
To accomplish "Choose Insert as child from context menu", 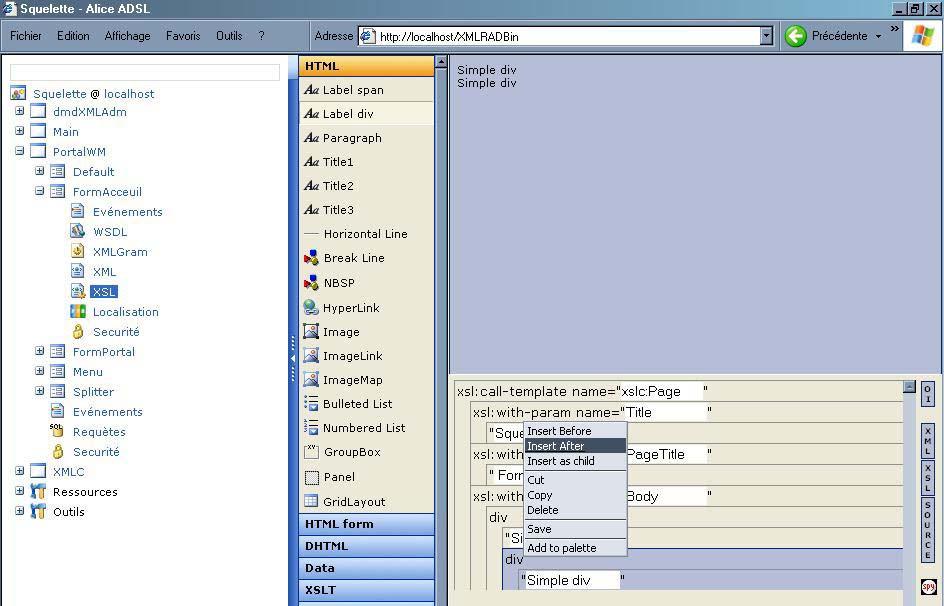I will pyautogui.click(x=561, y=462).
